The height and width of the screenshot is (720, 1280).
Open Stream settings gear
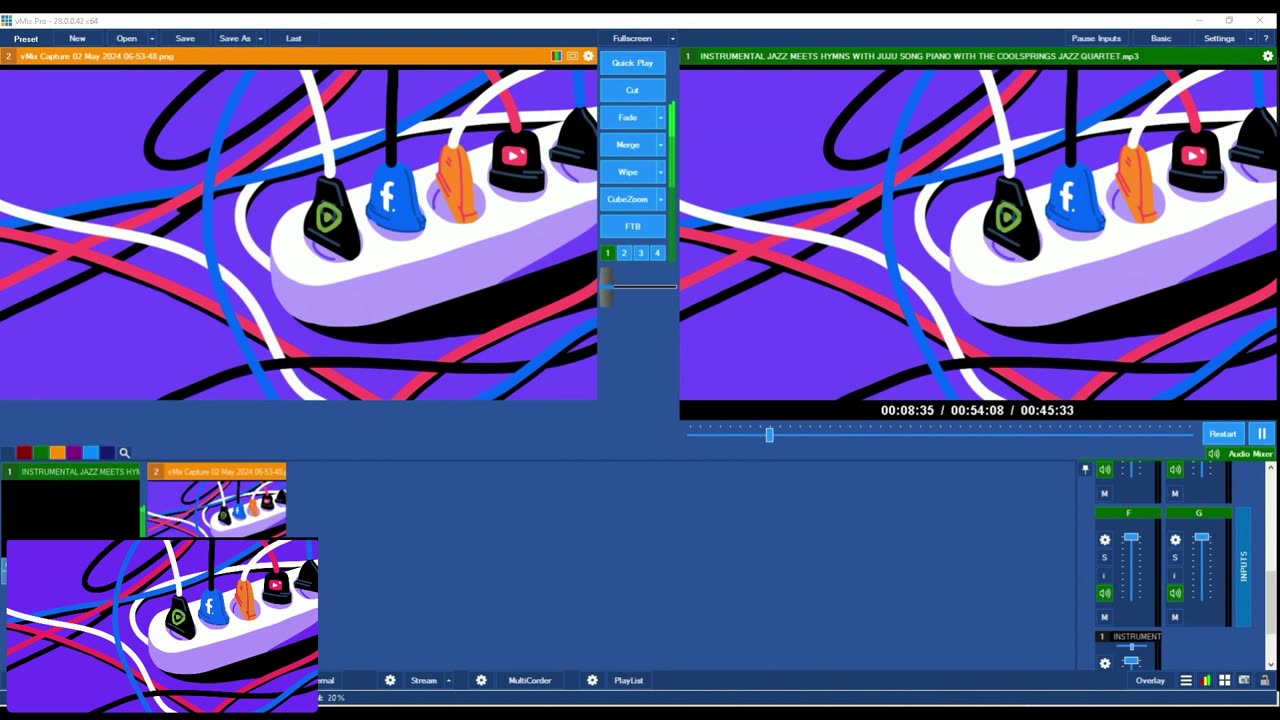(x=390, y=680)
